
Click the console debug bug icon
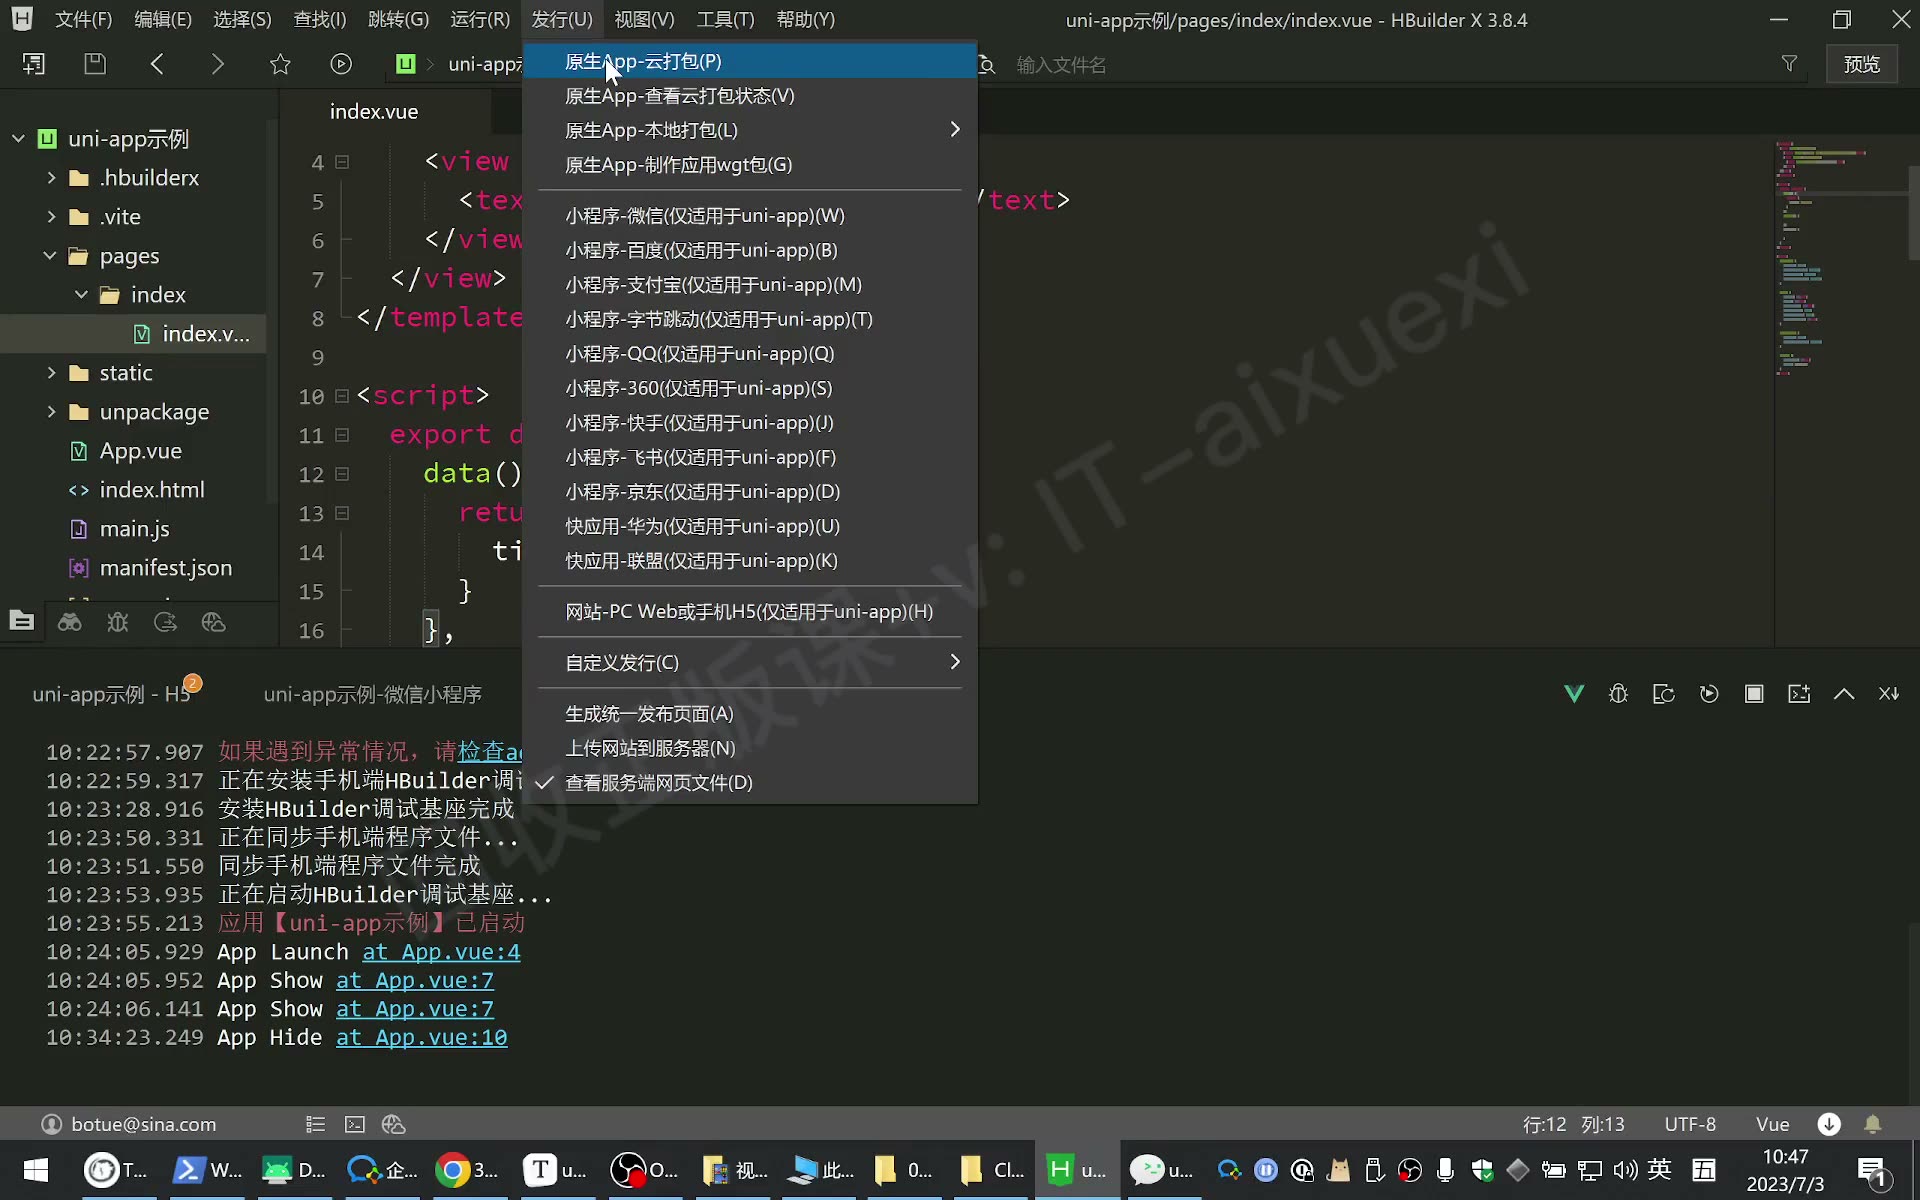(1618, 694)
